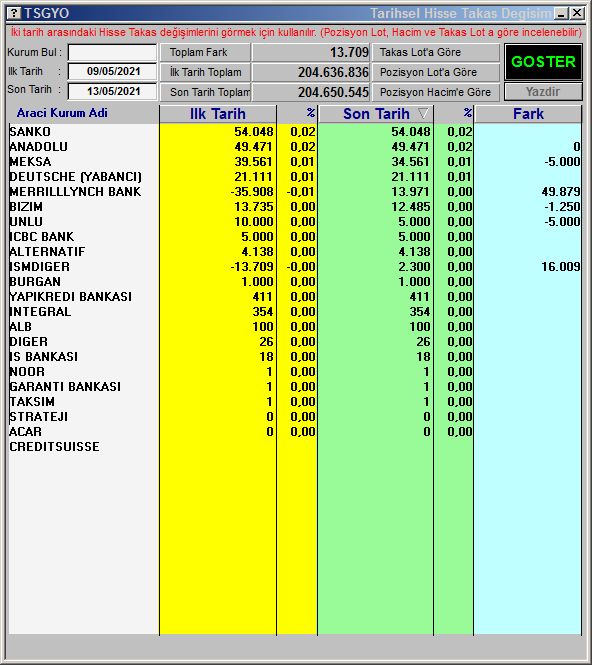
Task: Select the DIGER row
Action: click(x=295, y=341)
